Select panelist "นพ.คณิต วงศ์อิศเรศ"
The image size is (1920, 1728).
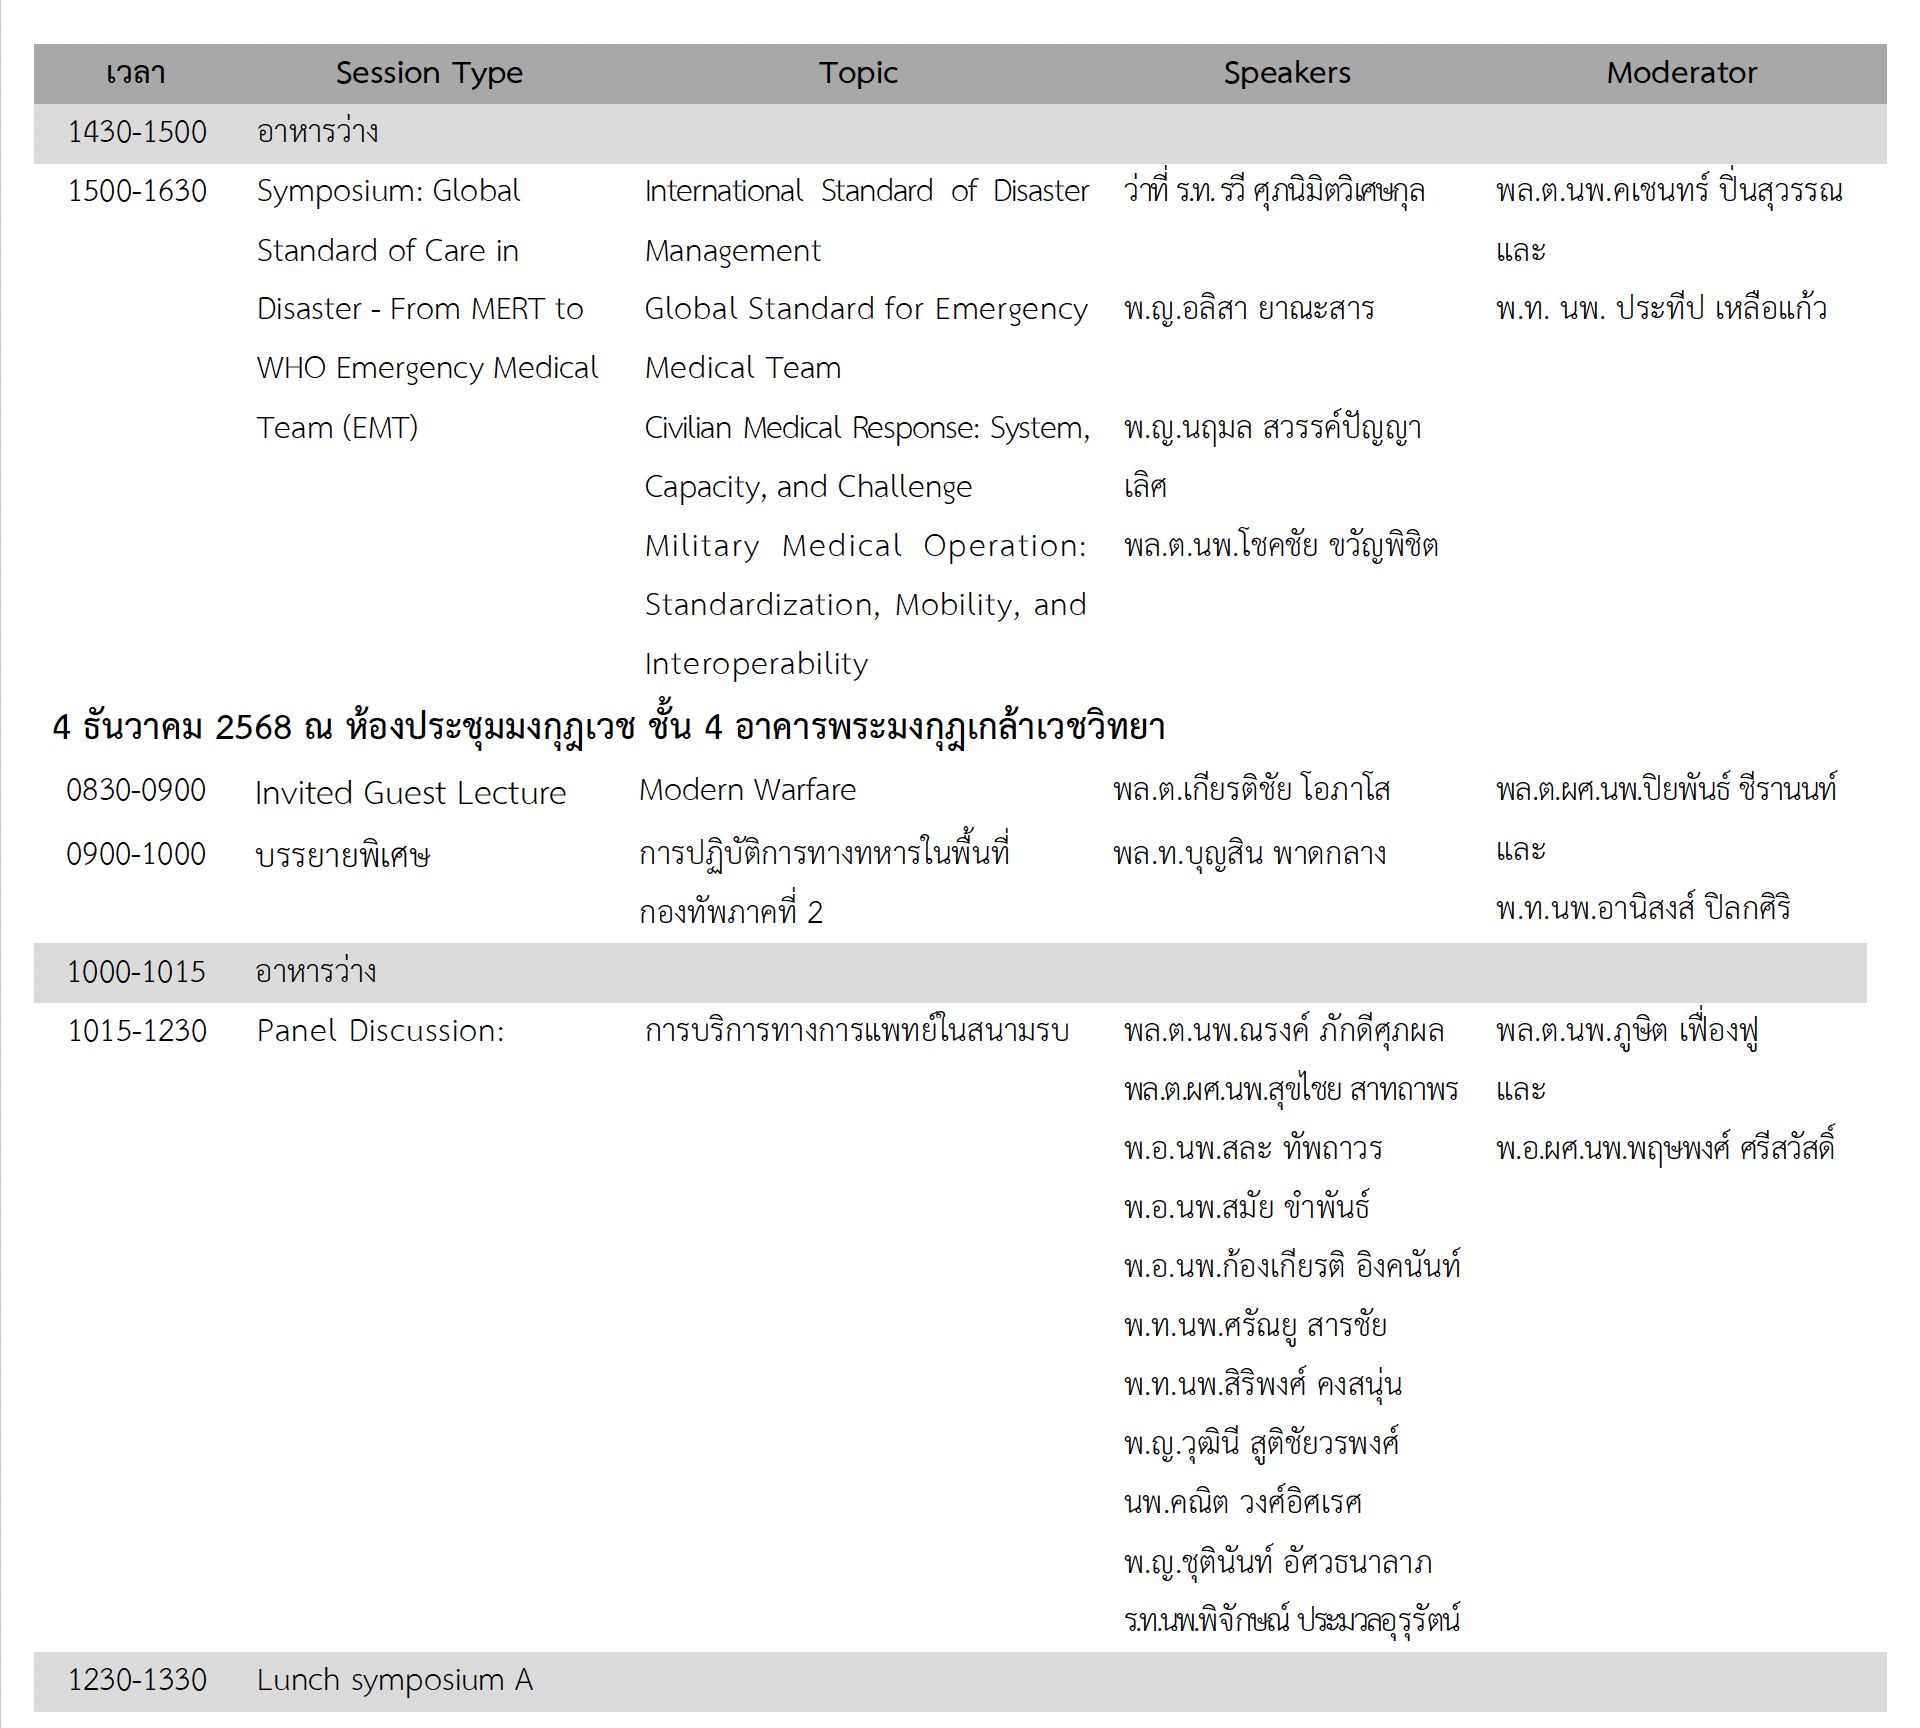pos(1243,1503)
